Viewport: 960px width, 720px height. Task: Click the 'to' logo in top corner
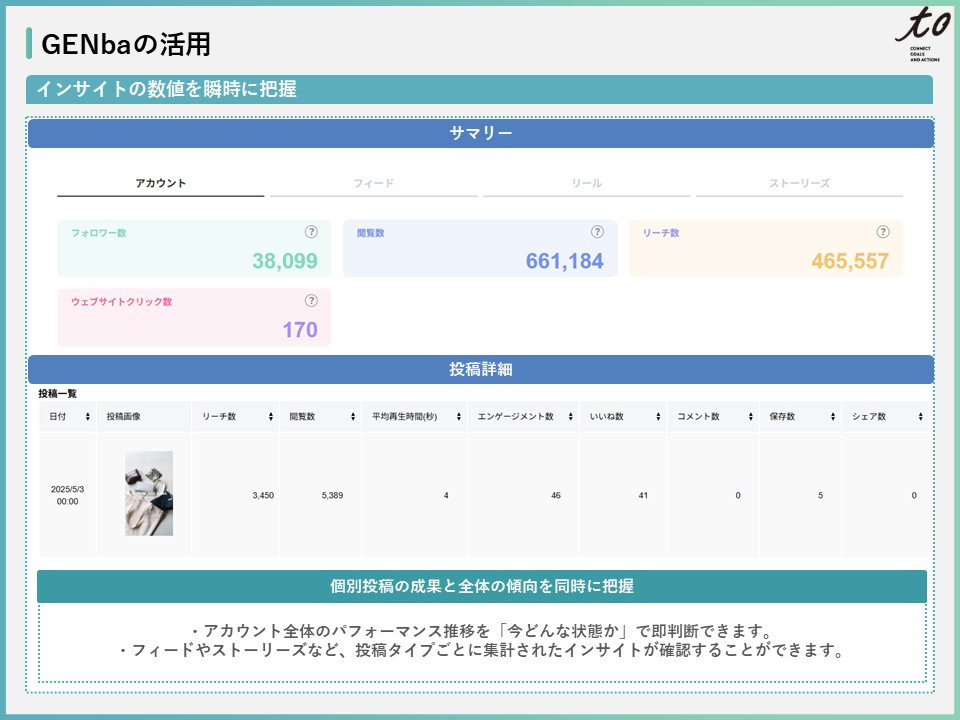pyautogui.click(x=914, y=37)
